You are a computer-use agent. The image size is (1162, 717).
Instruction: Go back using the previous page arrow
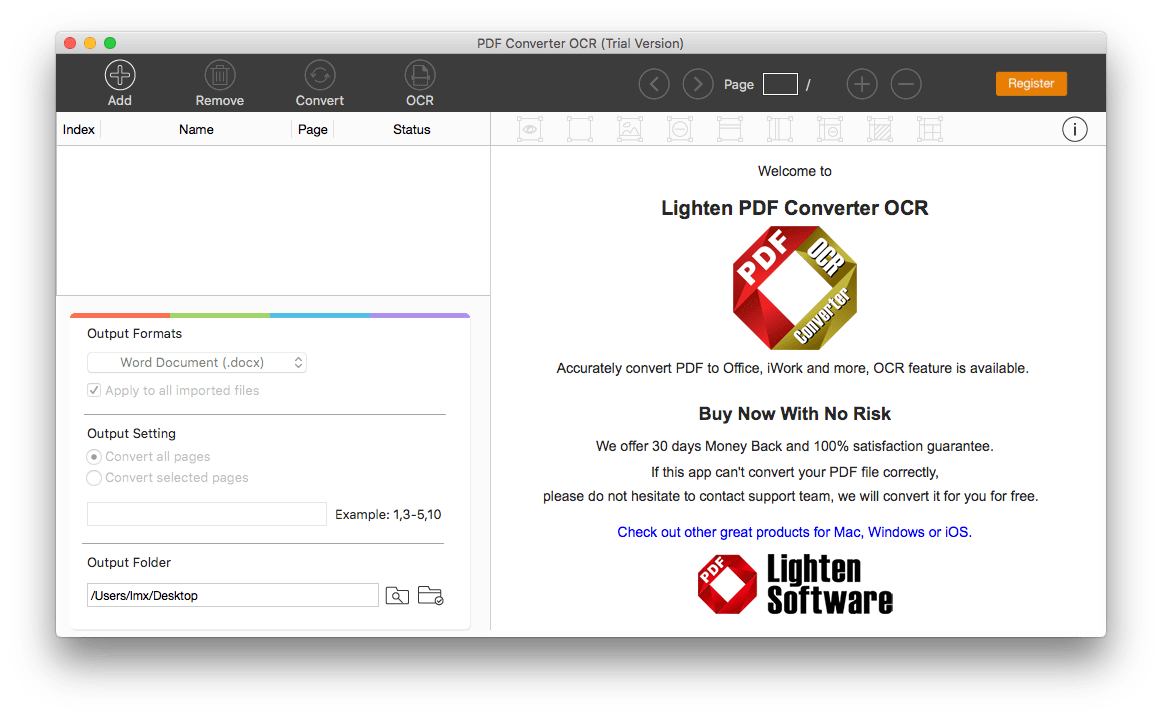click(653, 84)
